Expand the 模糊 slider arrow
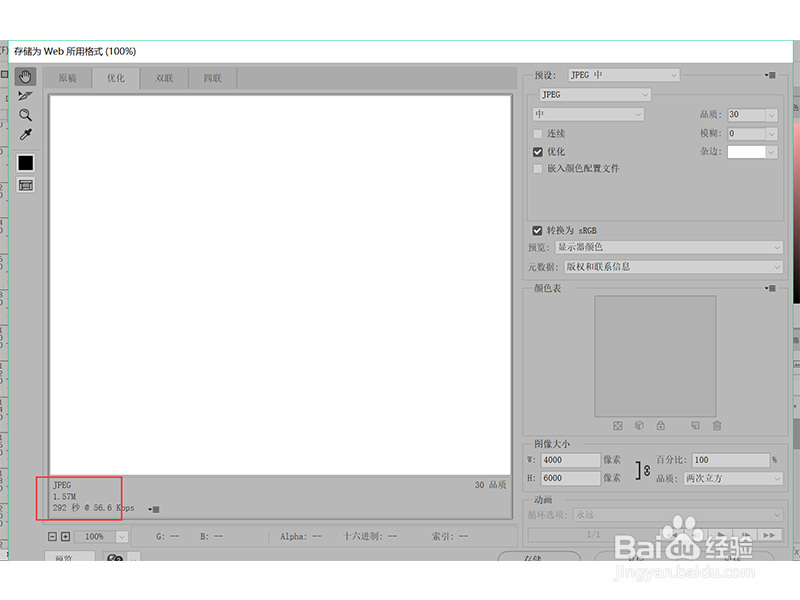800x600 pixels. 771,134
